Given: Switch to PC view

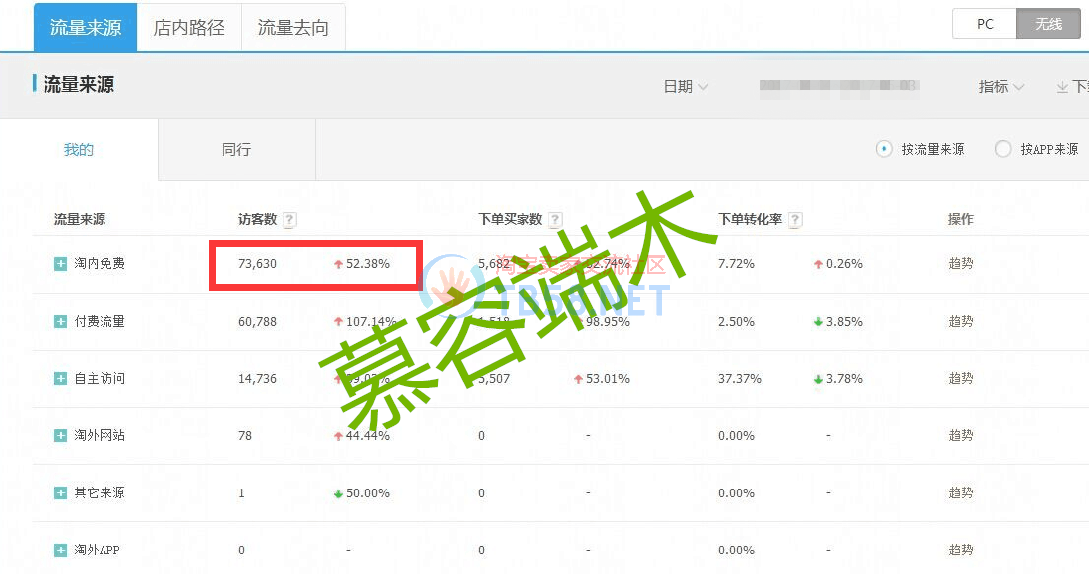Looking at the screenshot, I should click(x=985, y=24).
